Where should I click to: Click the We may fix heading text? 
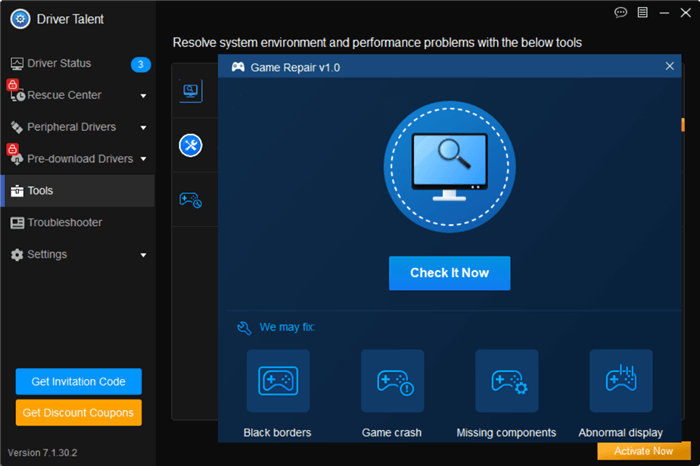pos(288,327)
